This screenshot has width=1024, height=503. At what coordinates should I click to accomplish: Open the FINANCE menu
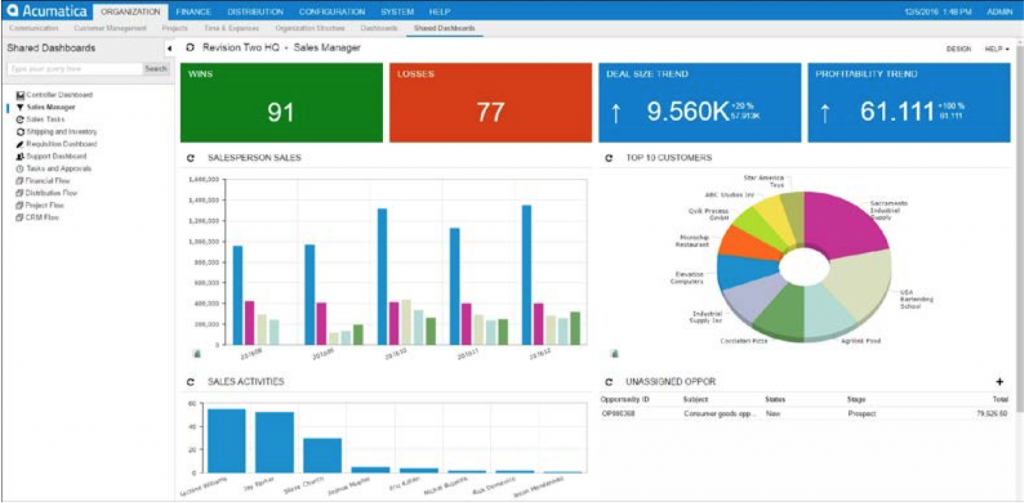[x=193, y=12]
